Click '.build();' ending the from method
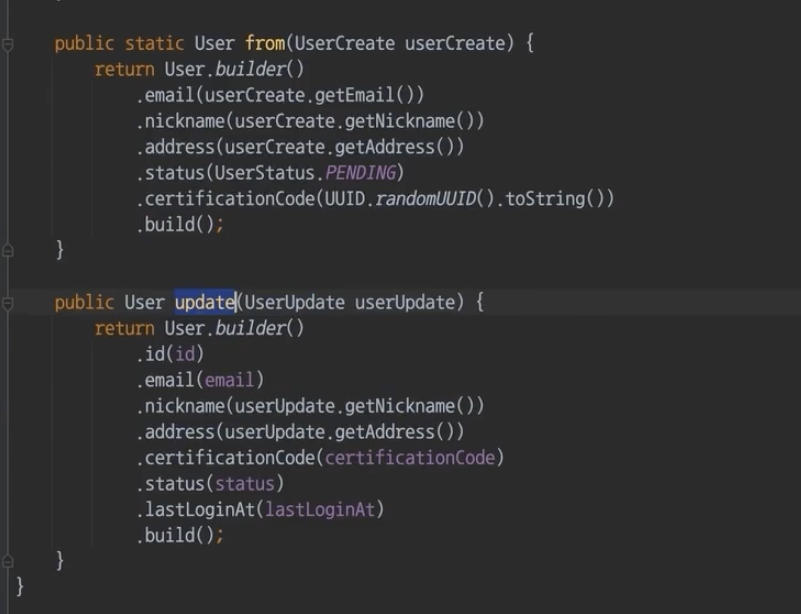This screenshot has width=801, height=614. tap(180, 225)
